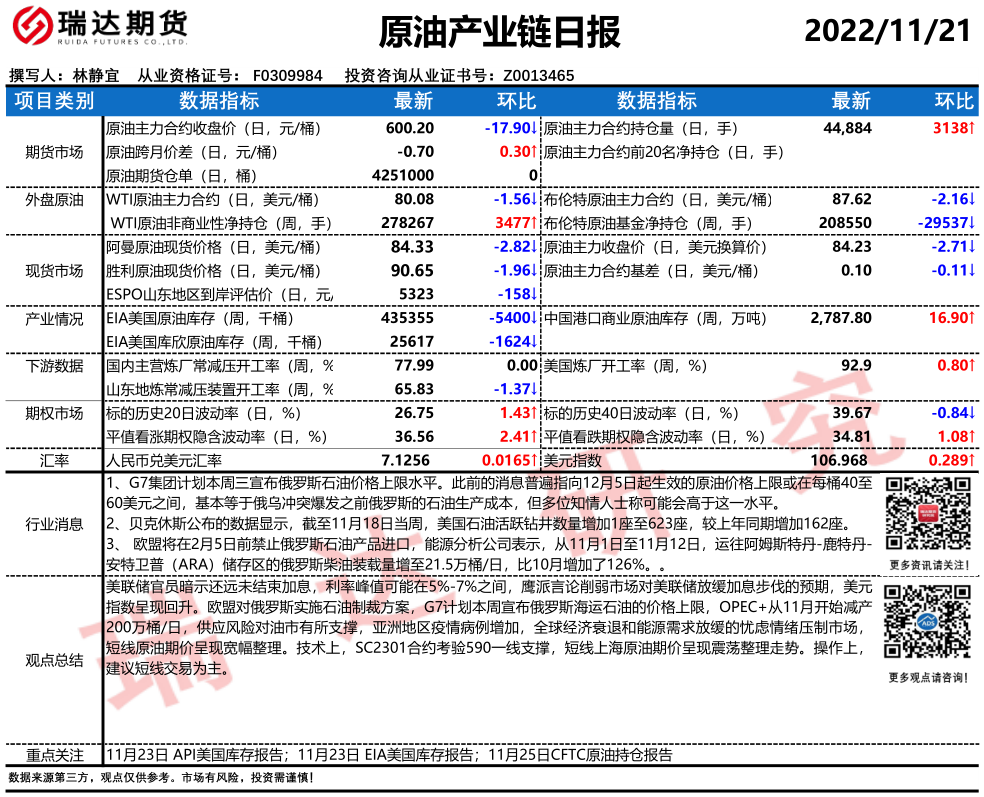This screenshot has height=797, width=984.
Task: Select the 重点关注 row label
Action: pos(55,755)
